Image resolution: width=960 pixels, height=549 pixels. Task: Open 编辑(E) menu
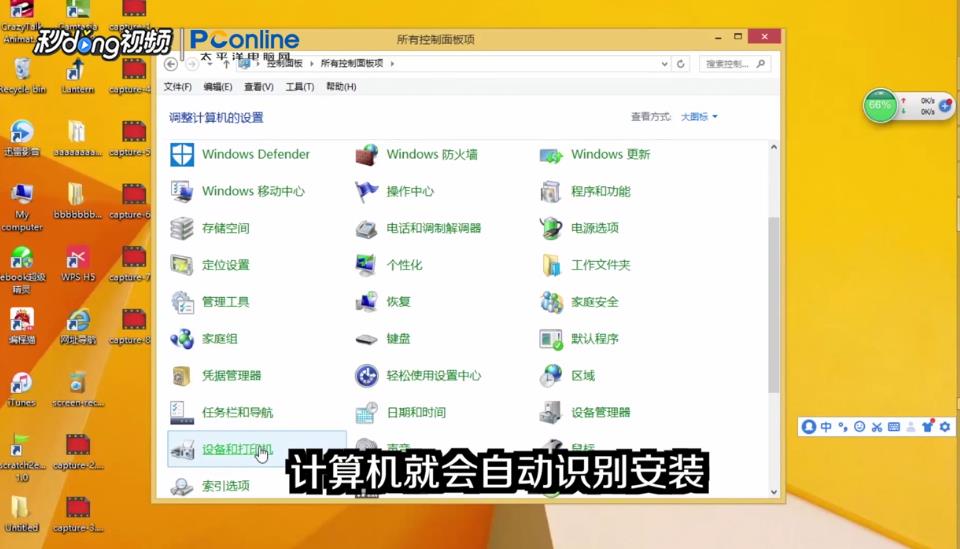[x=218, y=87]
